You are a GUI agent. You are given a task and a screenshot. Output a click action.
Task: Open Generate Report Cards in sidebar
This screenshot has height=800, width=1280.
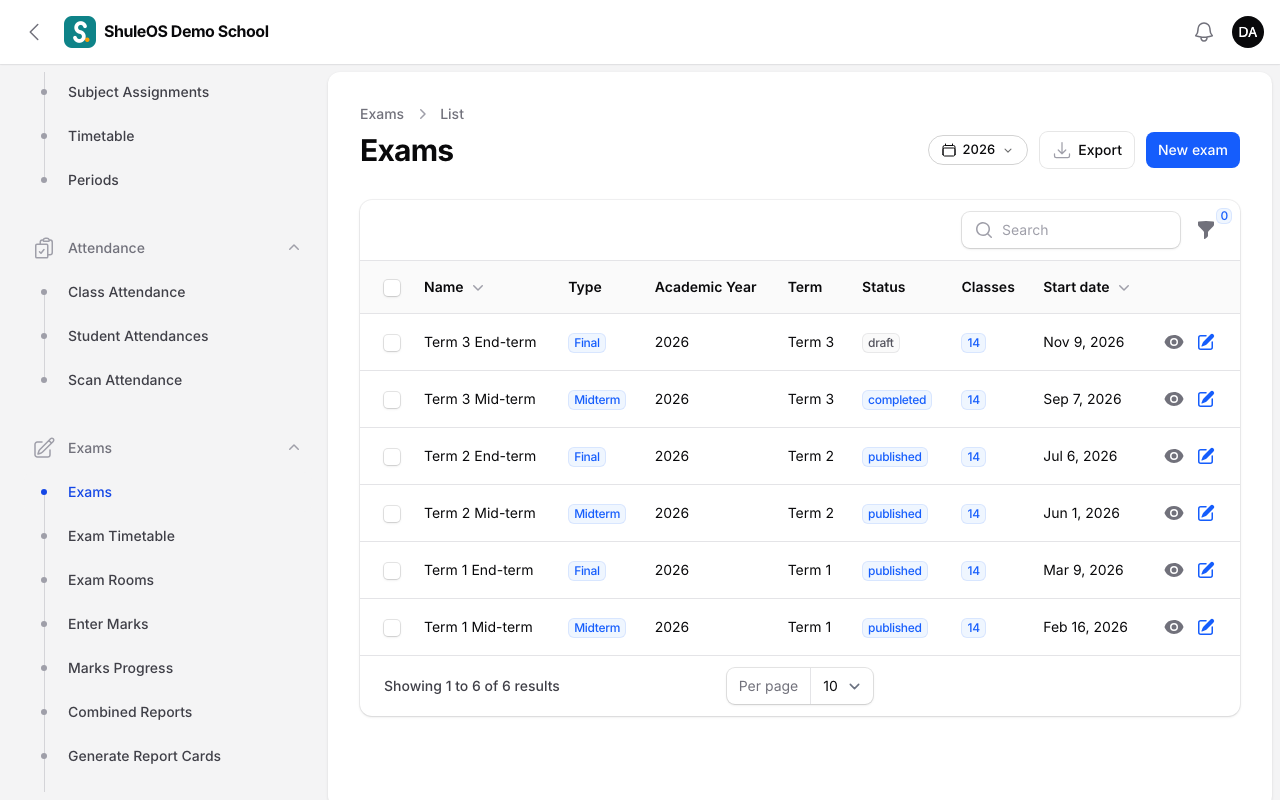[144, 756]
